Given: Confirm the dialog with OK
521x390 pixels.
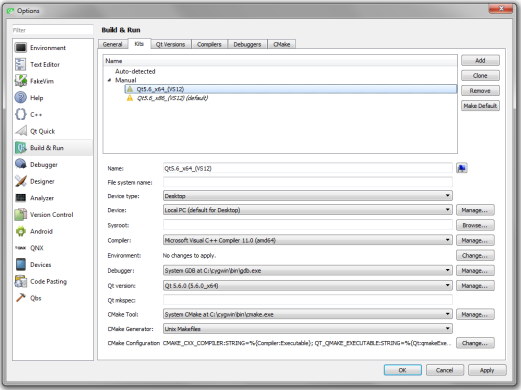Looking at the screenshot, I should [x=403, y=370].
